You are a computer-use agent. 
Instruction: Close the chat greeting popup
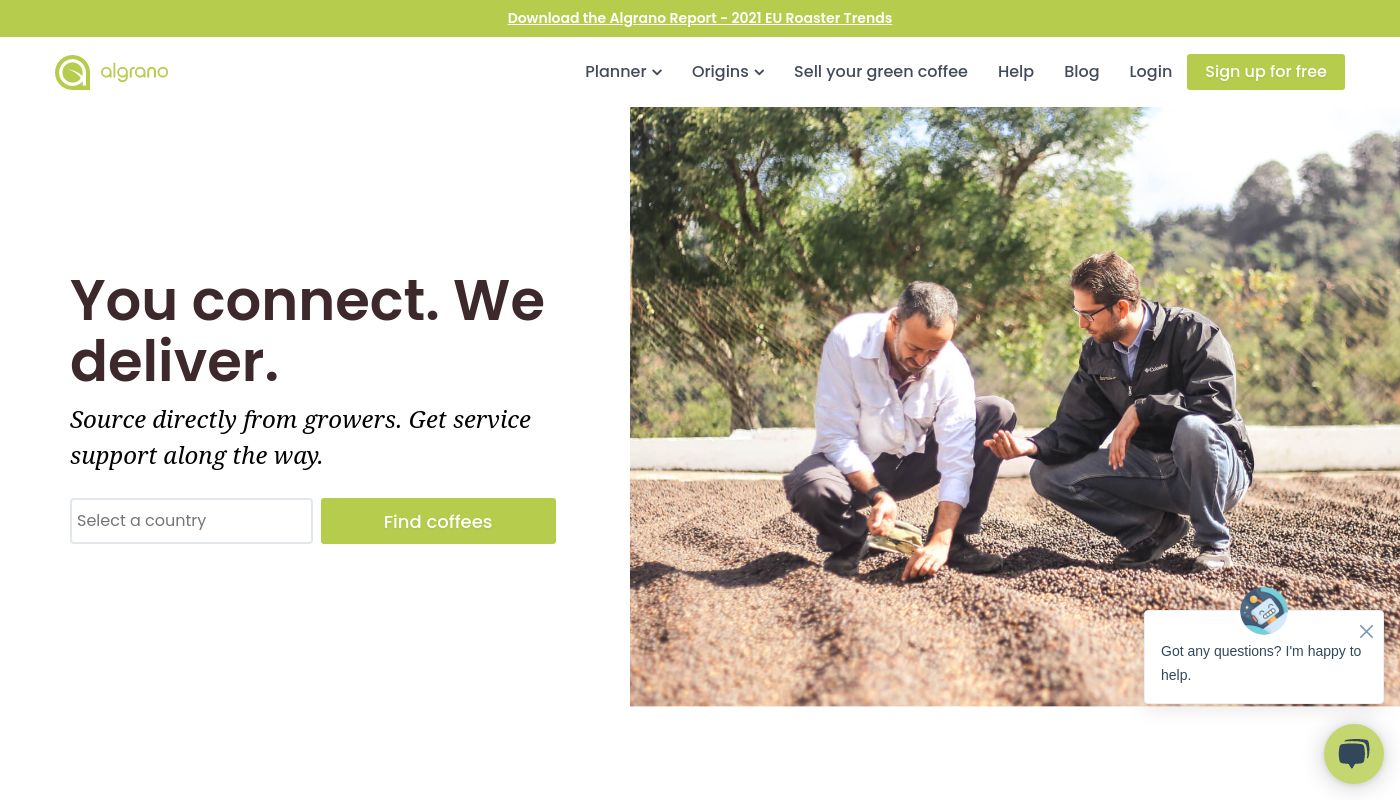click(1366, 631)
